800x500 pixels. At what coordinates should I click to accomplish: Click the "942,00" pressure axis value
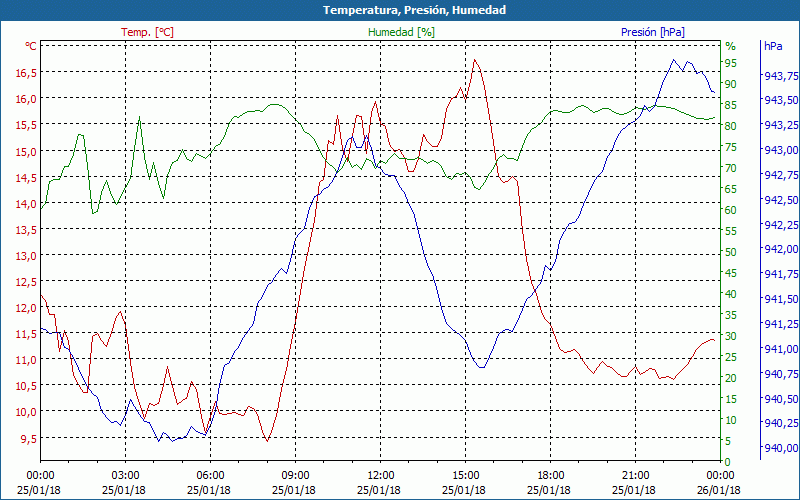pos(781,249)
